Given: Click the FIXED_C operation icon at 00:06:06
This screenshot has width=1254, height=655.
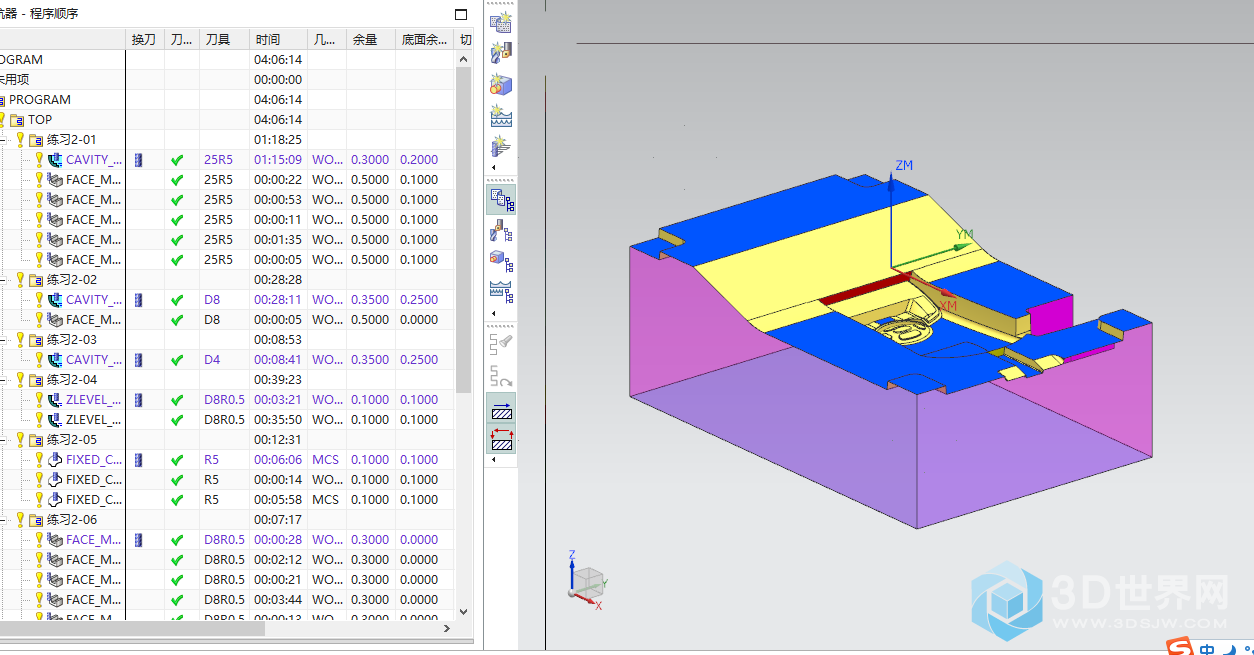Looking at the screenshot, I should click(x=55, y=459).
